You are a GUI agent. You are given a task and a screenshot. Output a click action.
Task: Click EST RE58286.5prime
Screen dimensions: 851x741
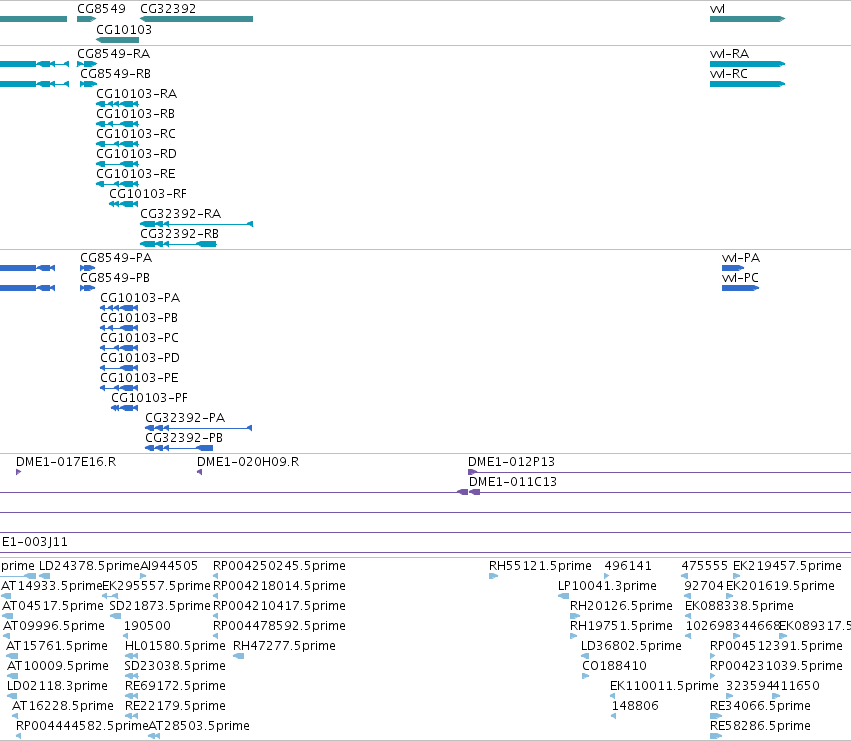760,726
